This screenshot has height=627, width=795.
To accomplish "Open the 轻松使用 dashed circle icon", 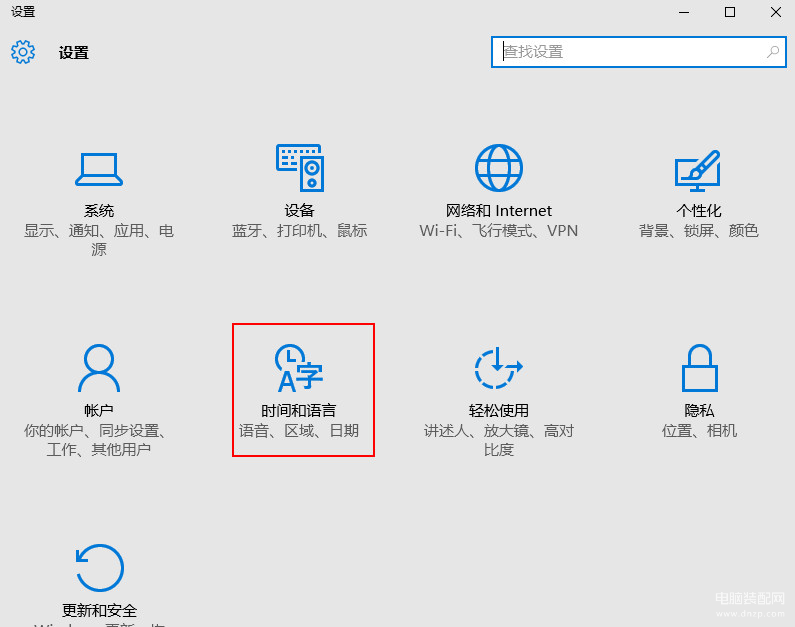I will [x=498, y=368].
